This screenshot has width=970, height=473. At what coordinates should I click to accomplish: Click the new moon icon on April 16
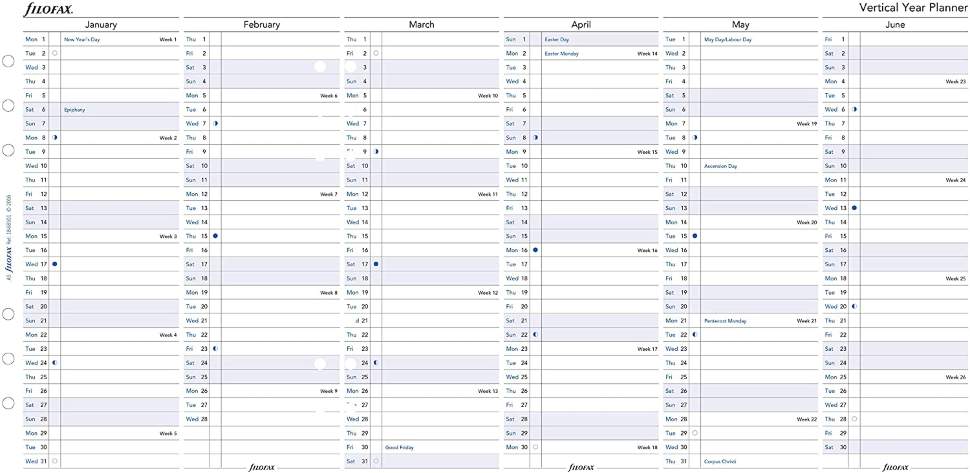[536, 250]
